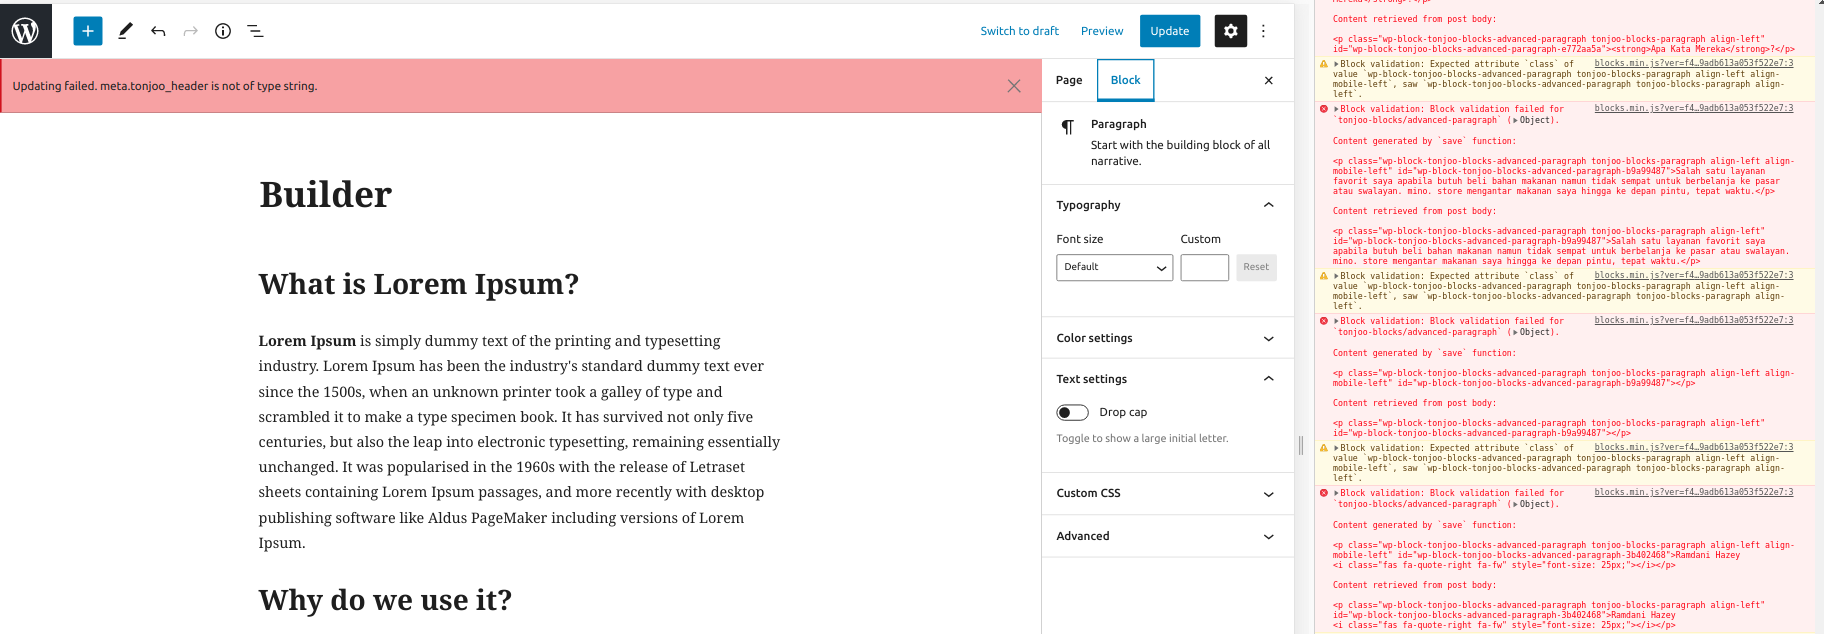Expand the Custom CSS panel
Screen dimensions: 1824x634
[x=1167, y=493]
